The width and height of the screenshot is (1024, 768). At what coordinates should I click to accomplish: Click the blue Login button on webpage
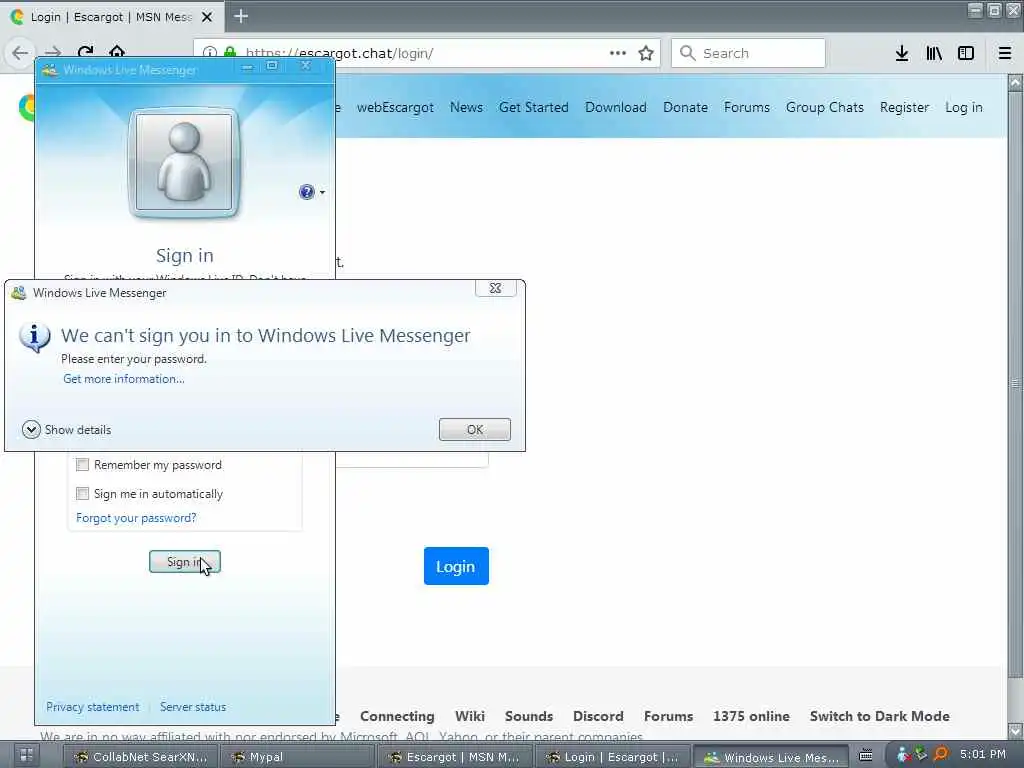[x=456, y=566]
